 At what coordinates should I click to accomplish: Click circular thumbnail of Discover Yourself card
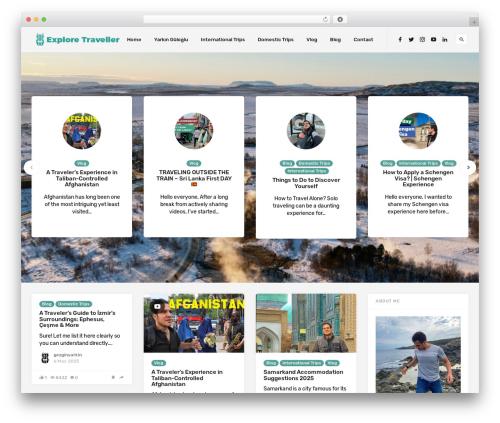(306, 131)
